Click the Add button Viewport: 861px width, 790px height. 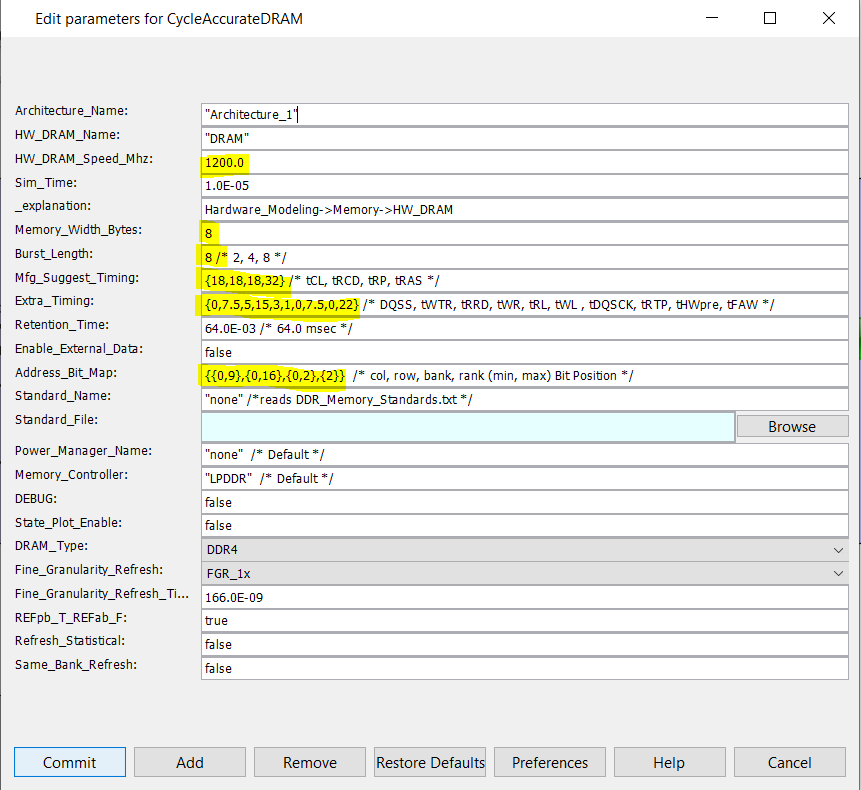(189, 762)
